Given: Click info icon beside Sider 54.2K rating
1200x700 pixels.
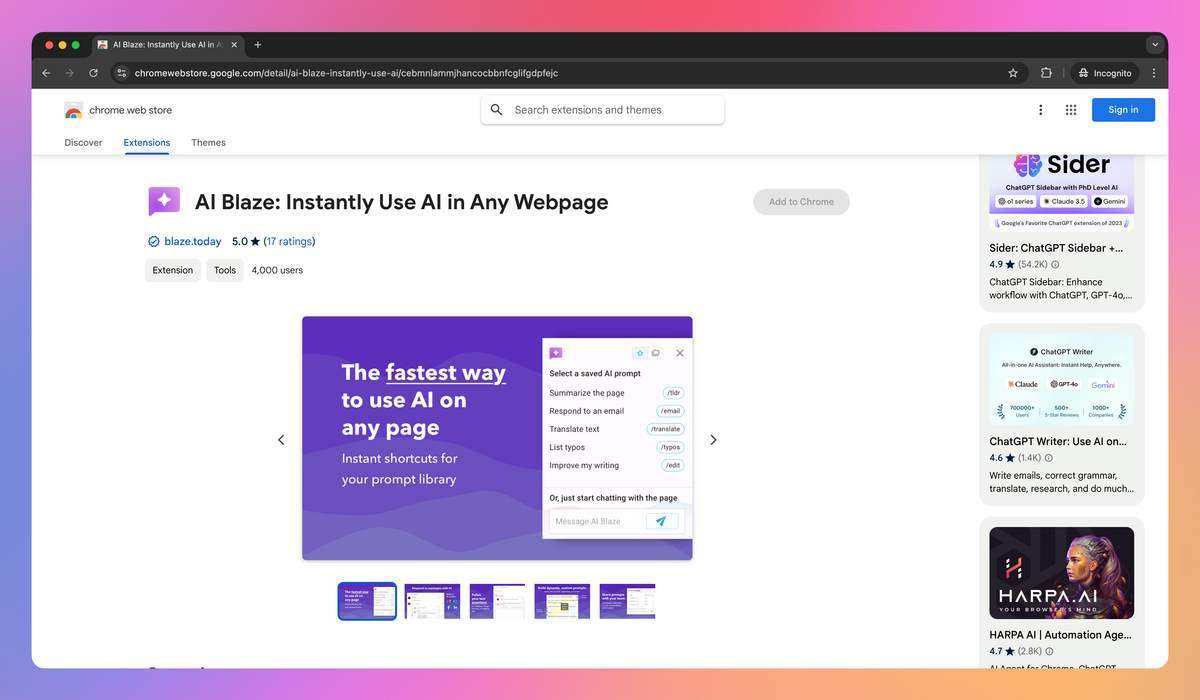Looking at the screenshot, I should [1056, 265].
